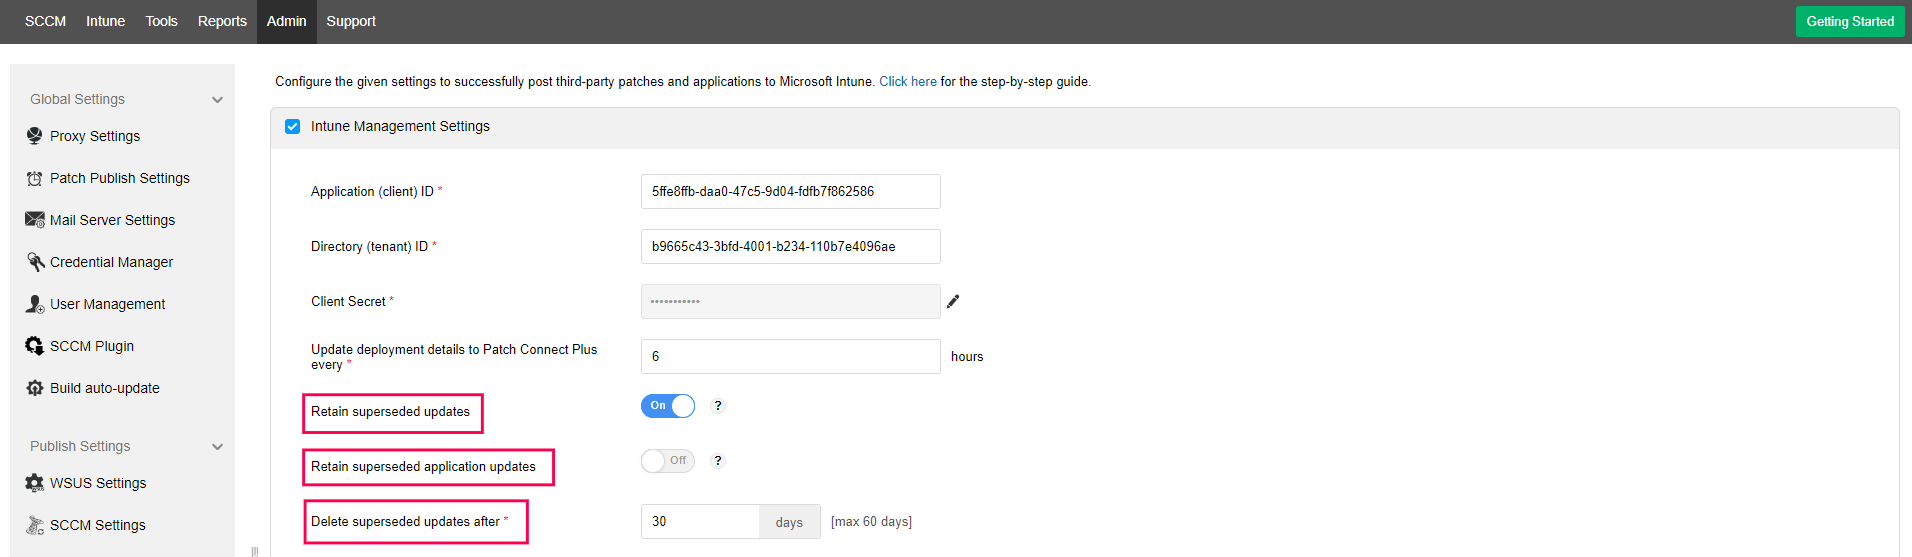
Task: Click the WSUS Settings gear icon
Action: [x=35, y=483]
